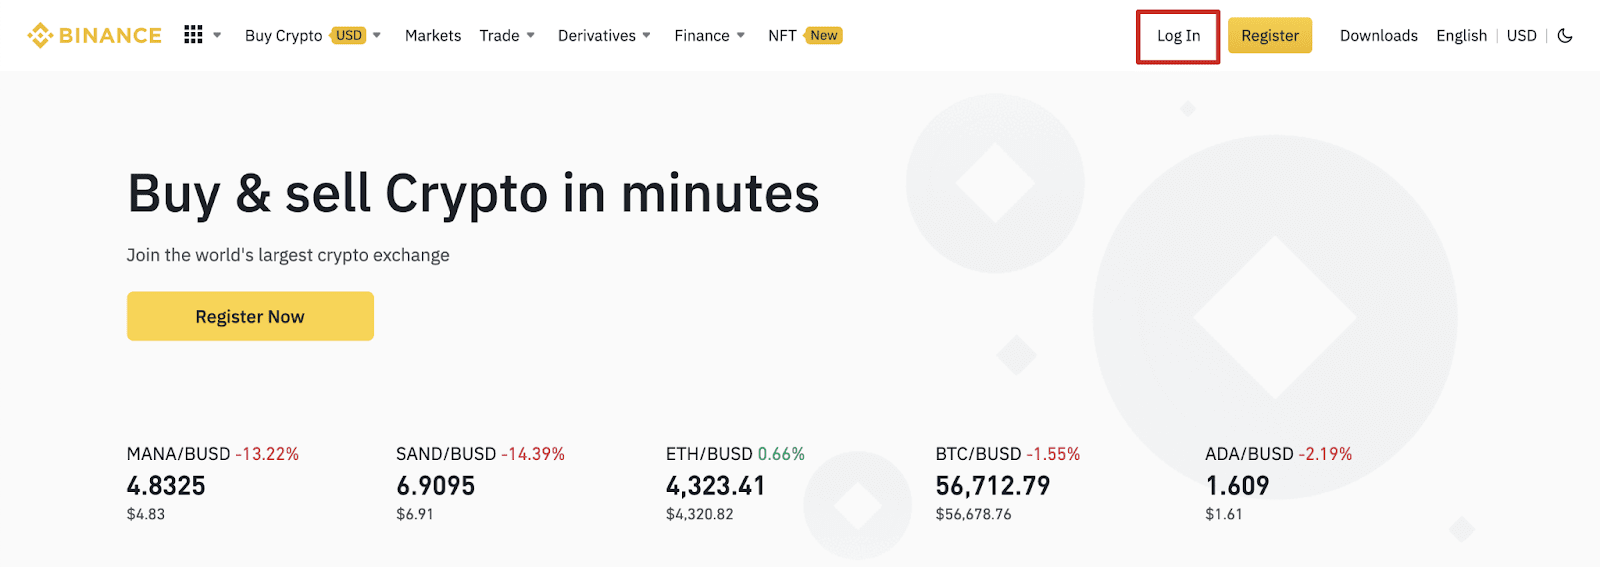Image resolution: width=1600 pixels, height=567 pixels.
Task: Click the New badge next to NFT
Action: click(823, 36)
